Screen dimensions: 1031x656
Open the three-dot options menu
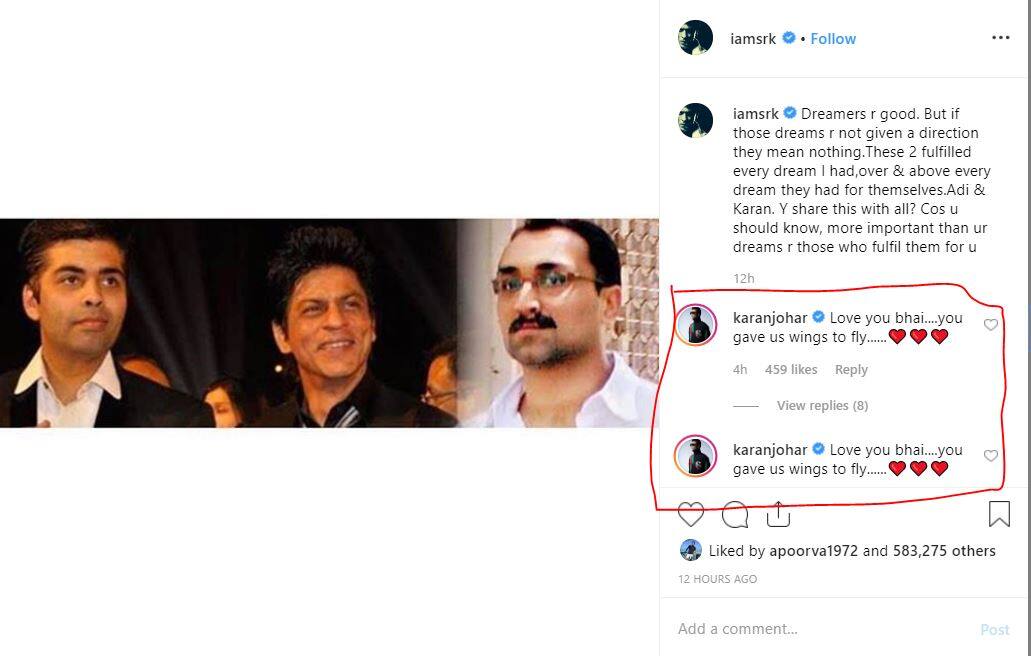point(1001,37)
